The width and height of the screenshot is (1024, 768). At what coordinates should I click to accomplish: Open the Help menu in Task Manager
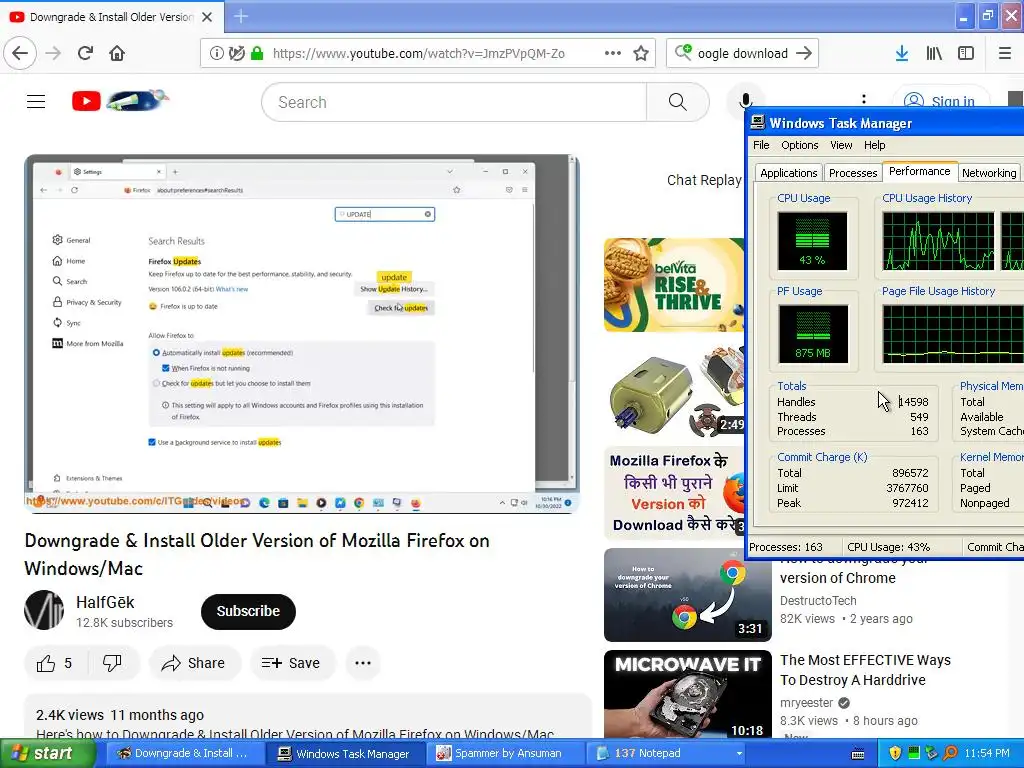pos(874,145)
